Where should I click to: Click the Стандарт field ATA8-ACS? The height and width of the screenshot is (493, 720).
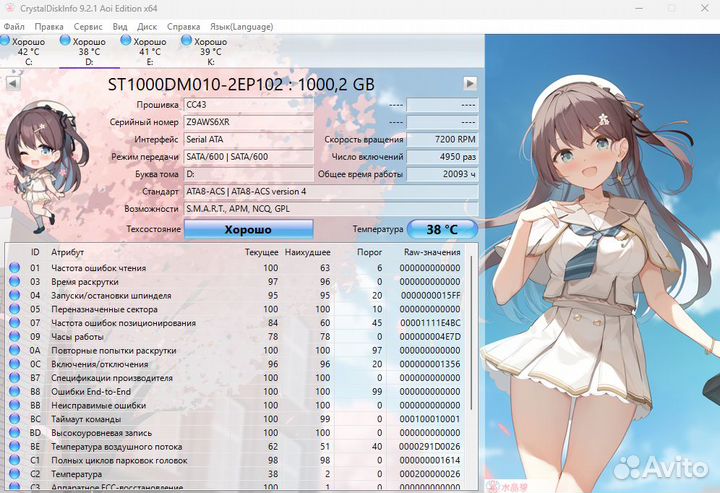tap(331, 192)
